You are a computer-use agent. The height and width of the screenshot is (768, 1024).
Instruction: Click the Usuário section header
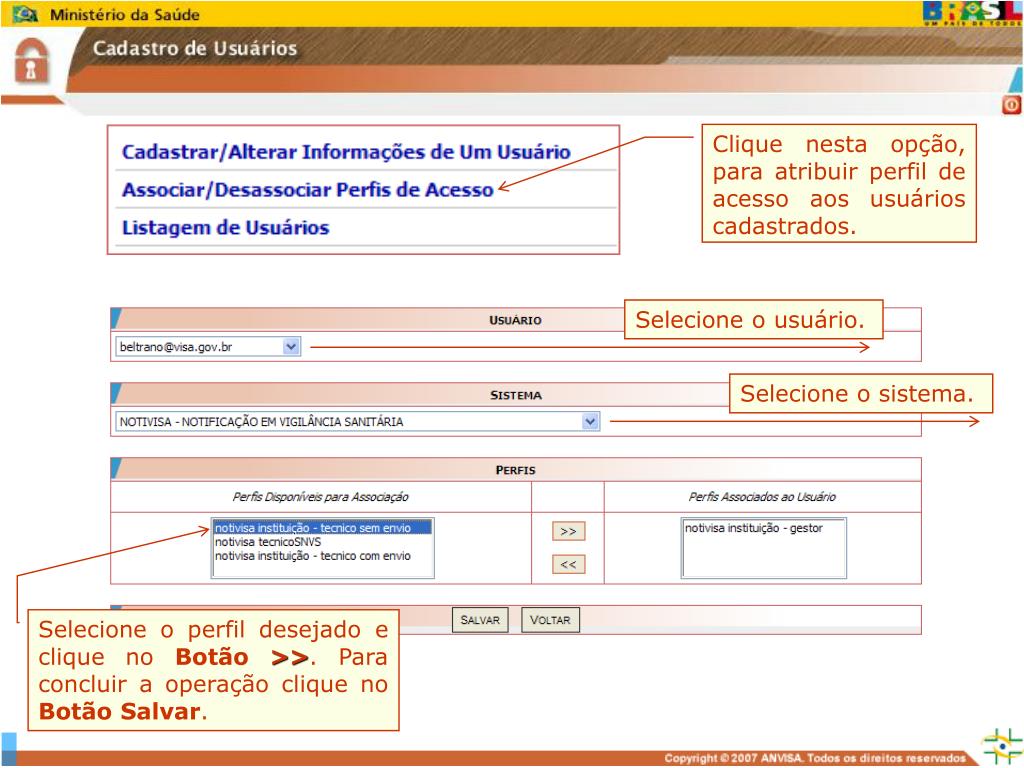coord(515,321)
